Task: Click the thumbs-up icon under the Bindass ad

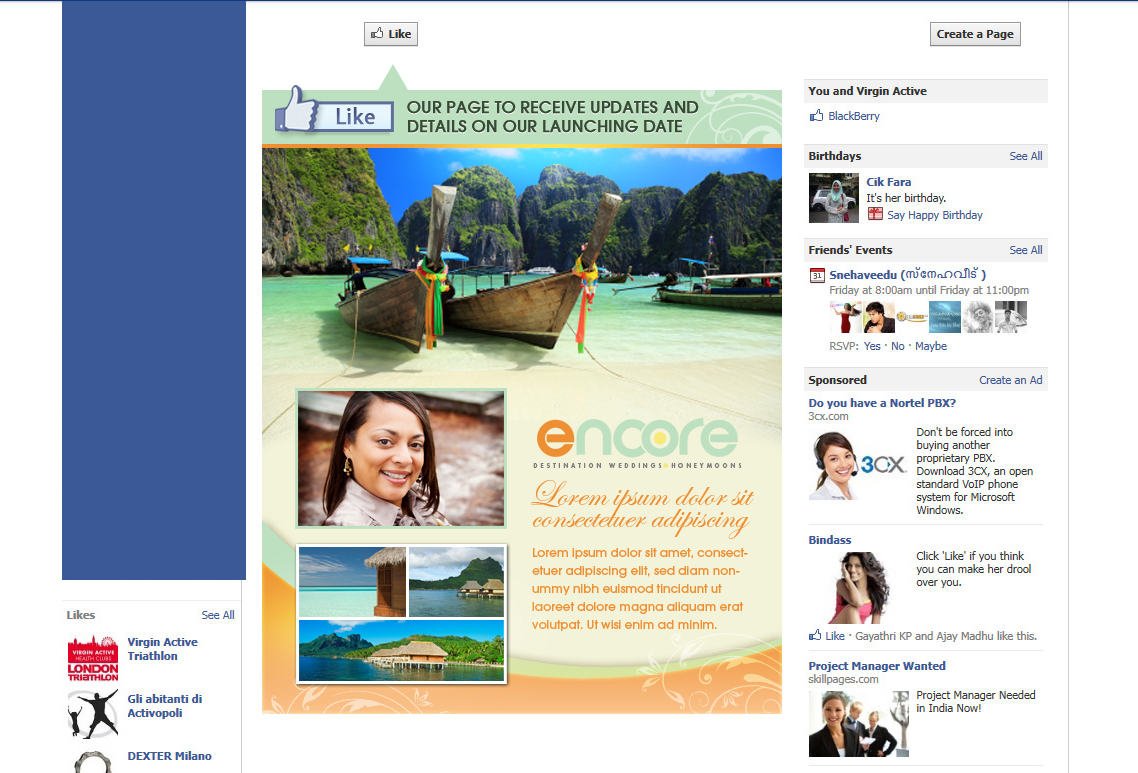Action: coord(815,635)
